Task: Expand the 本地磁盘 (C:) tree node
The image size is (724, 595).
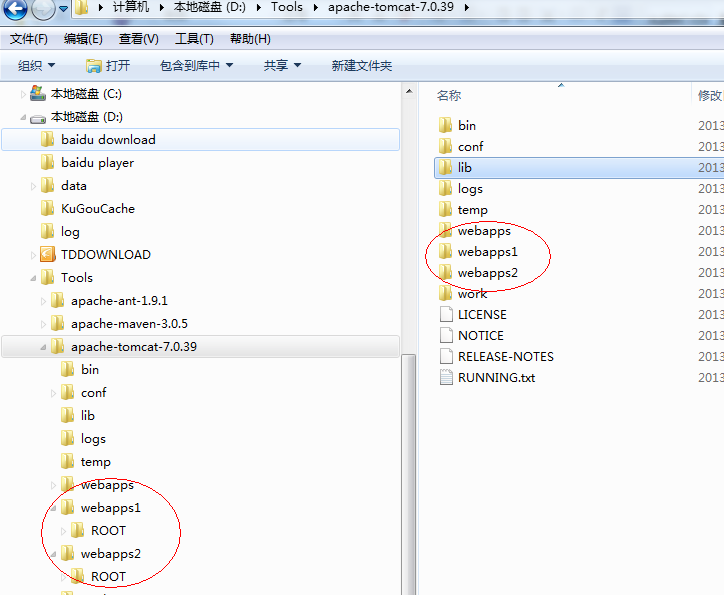Action: click(x=23, y=94)
